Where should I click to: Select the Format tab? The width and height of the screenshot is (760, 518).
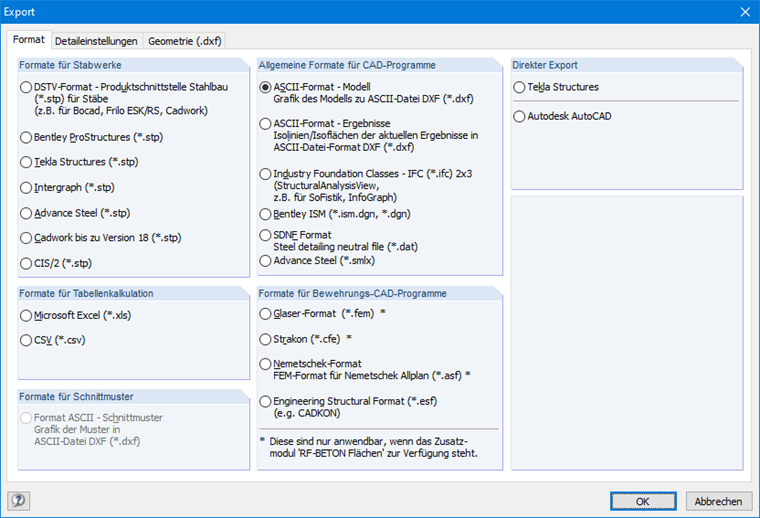pyautogui.click(x=29, y=40)
